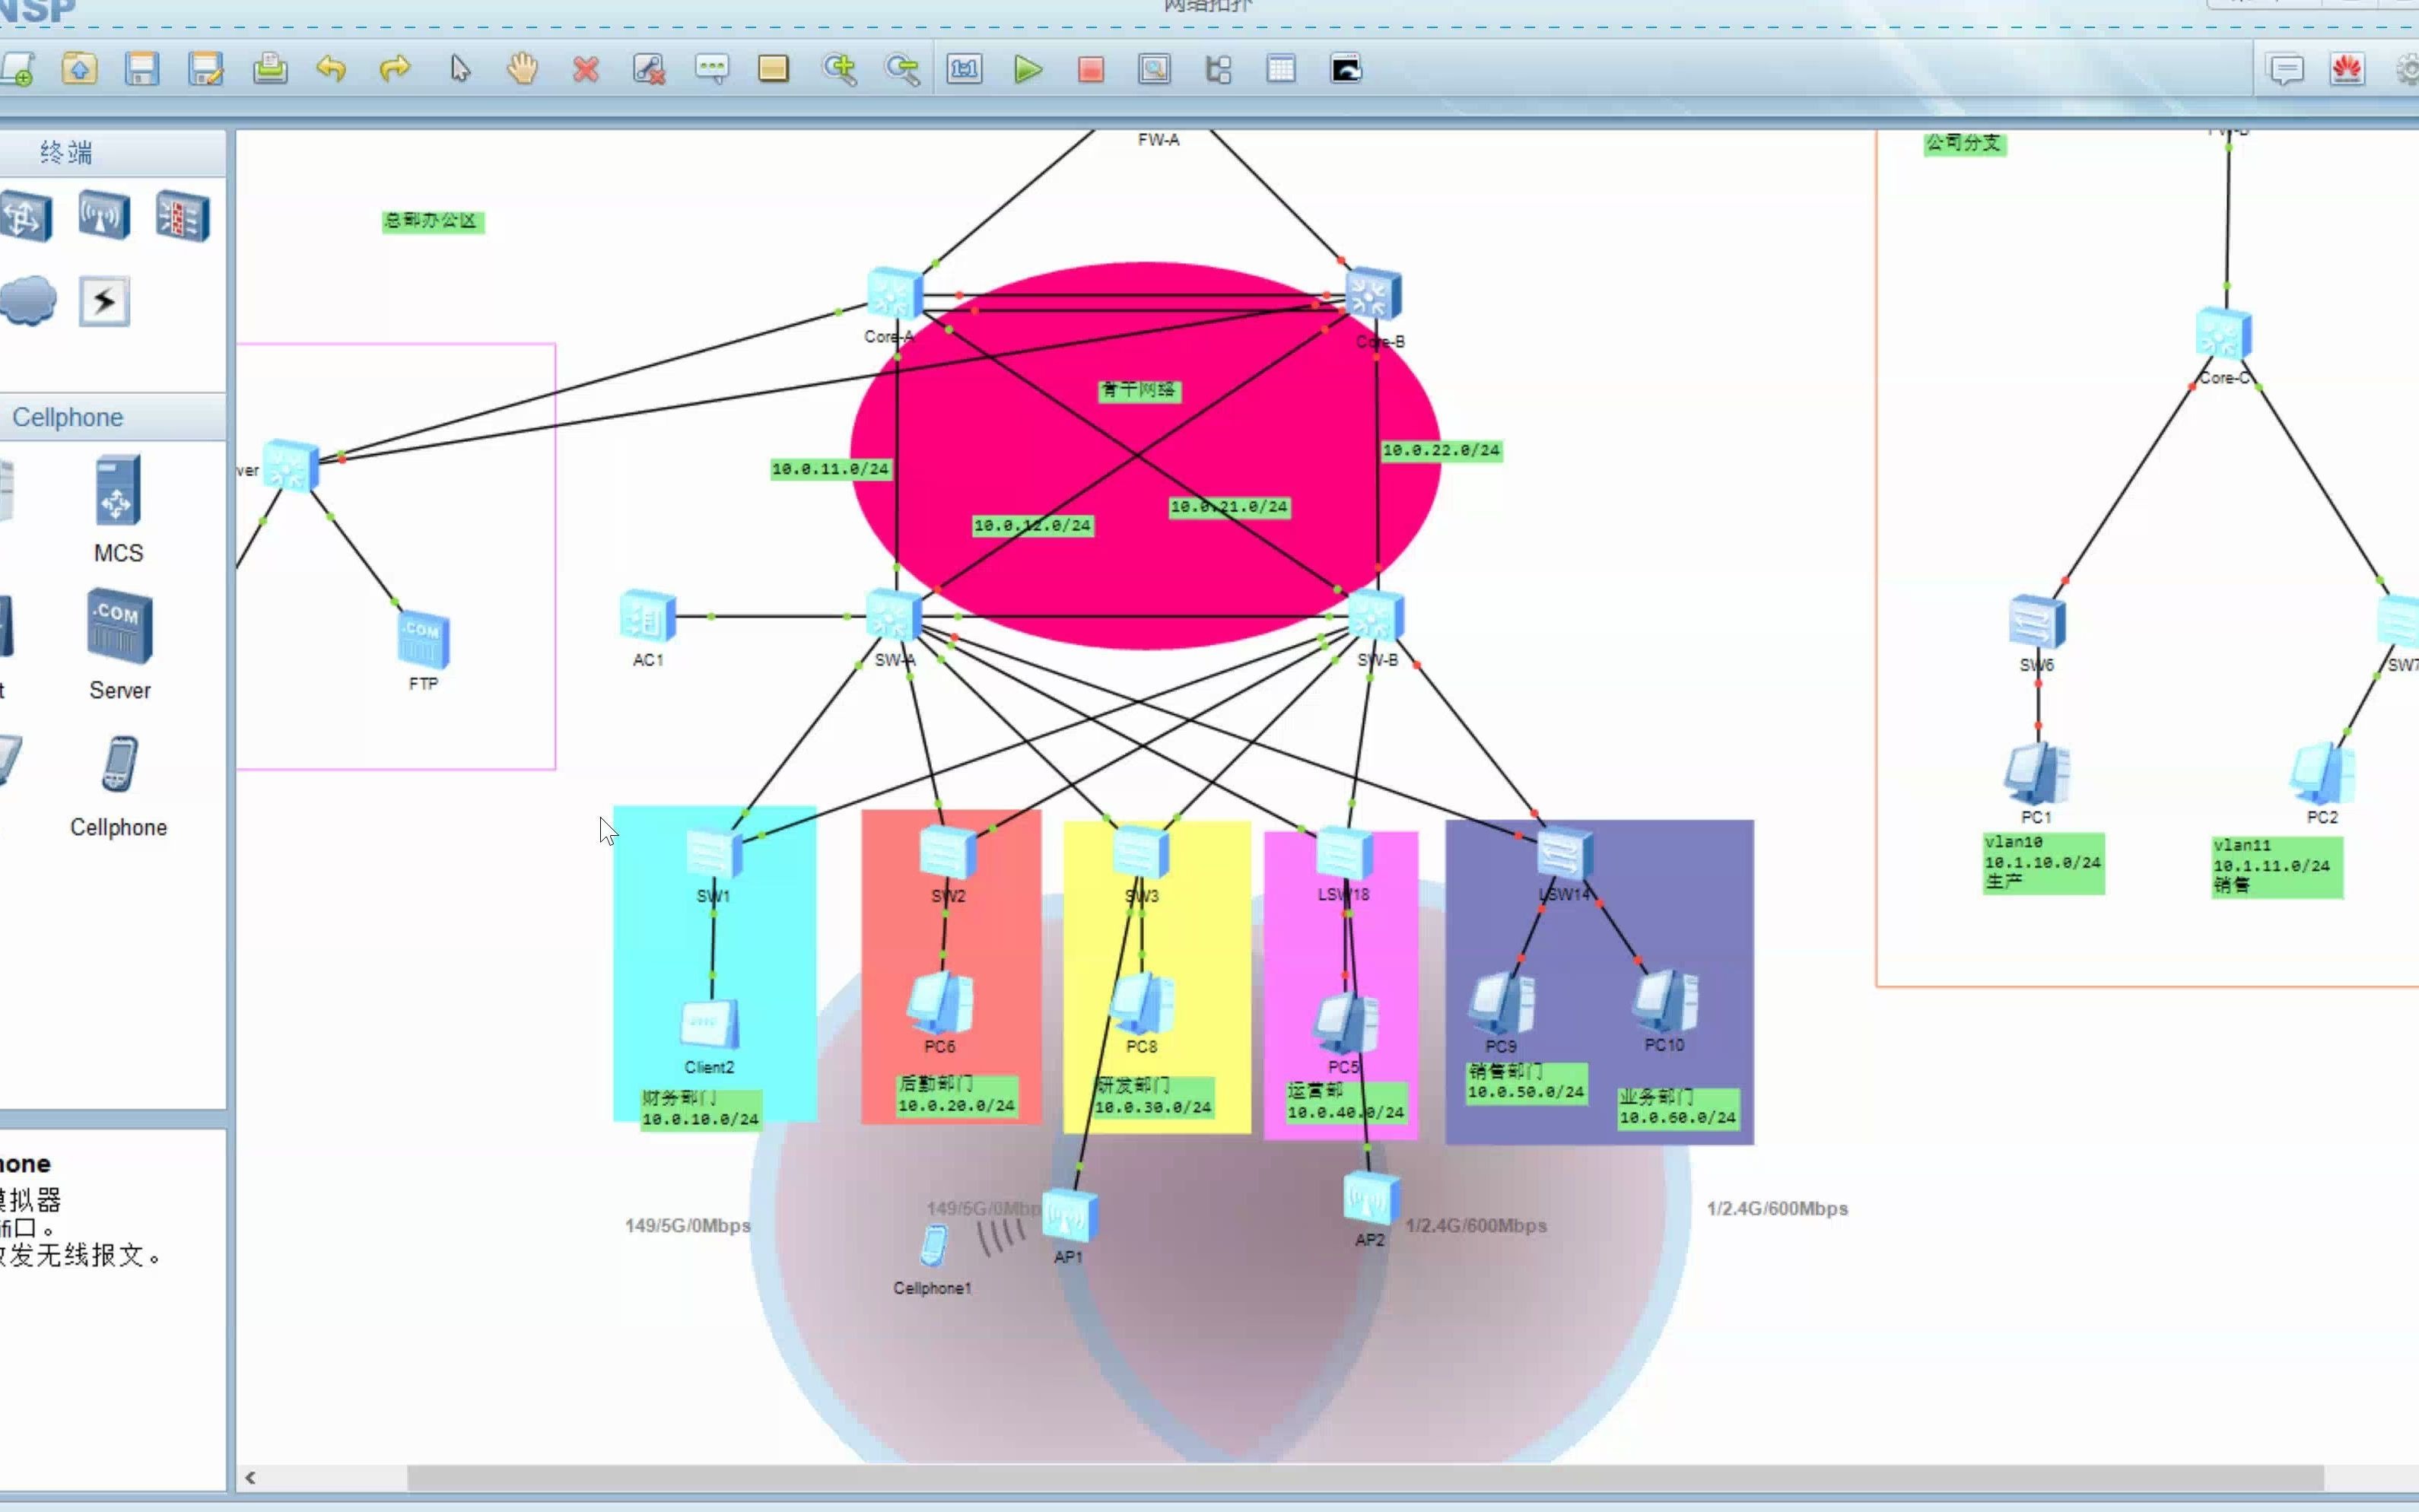Save the current topology

click(142, 69)
